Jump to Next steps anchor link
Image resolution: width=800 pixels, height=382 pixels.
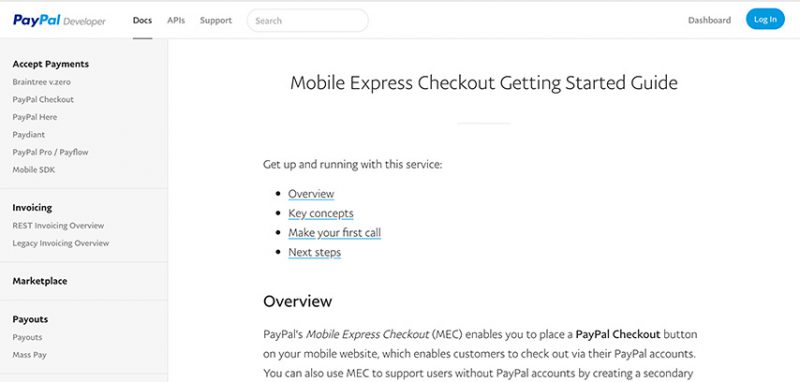click(x=314, y=252)
